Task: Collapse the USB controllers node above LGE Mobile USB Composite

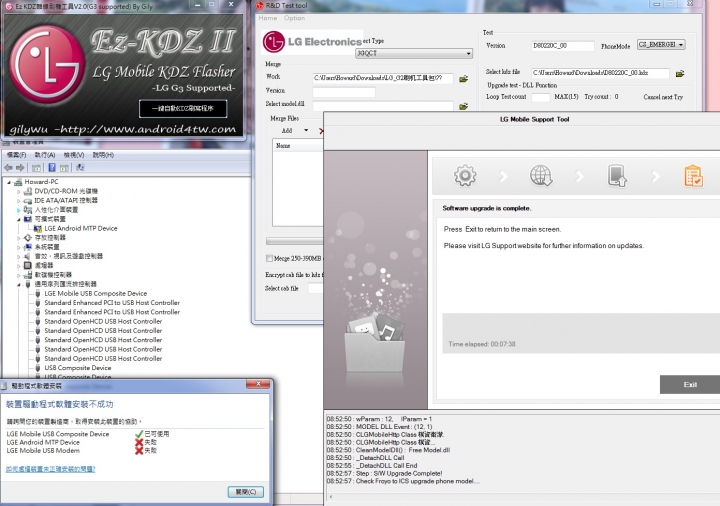Action: [19, 285]
